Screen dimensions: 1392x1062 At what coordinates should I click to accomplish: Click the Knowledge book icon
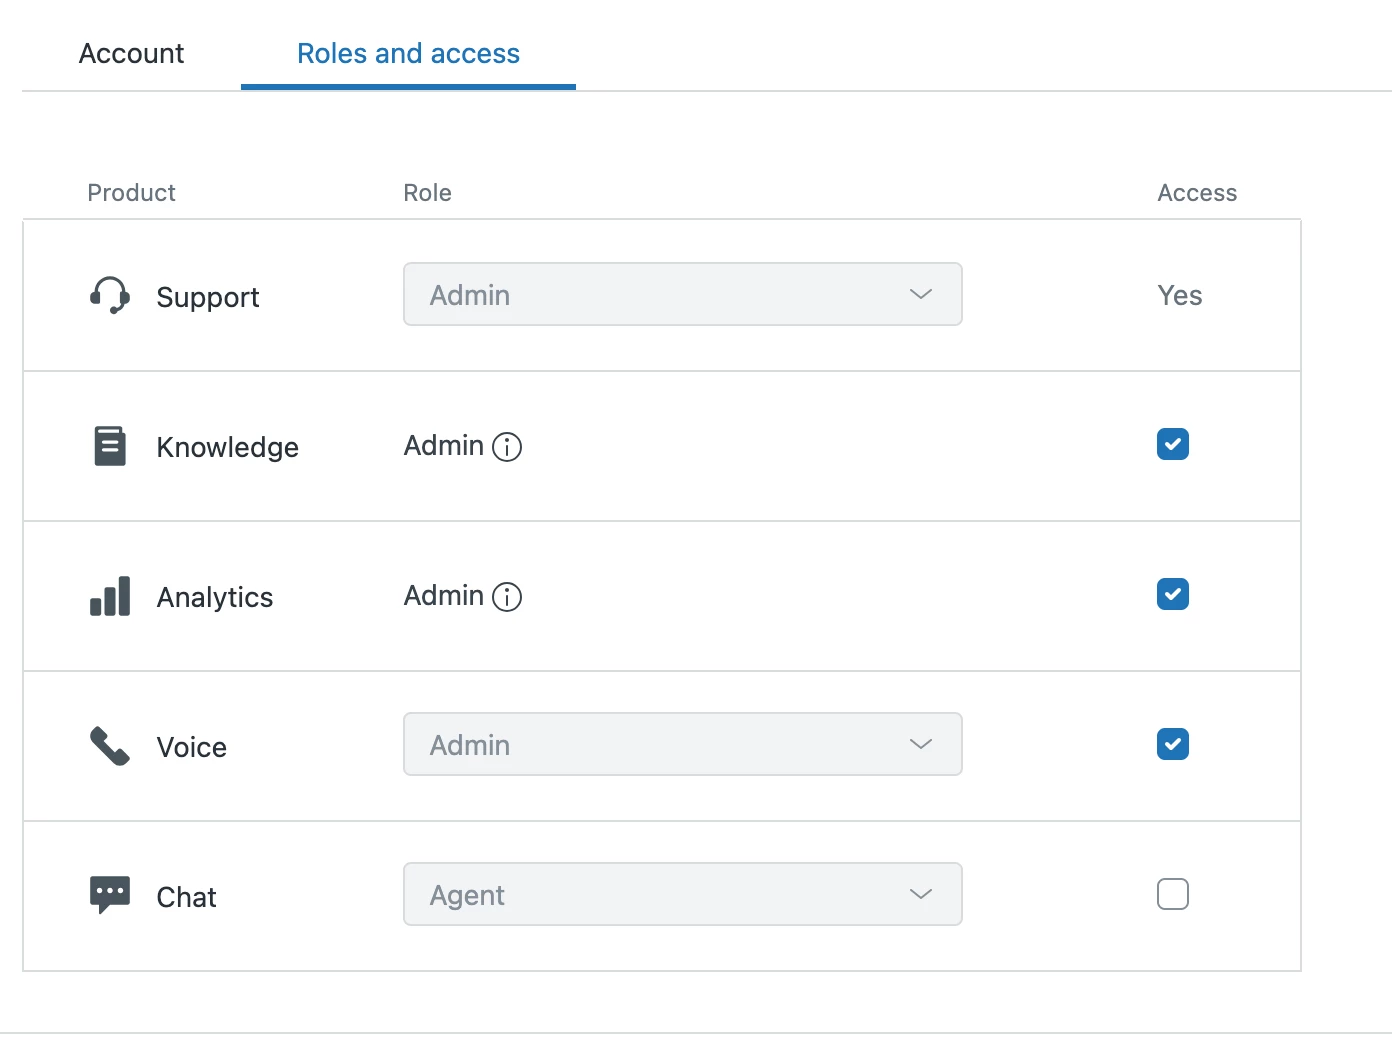pyautogui.click(x=110, y=446)
